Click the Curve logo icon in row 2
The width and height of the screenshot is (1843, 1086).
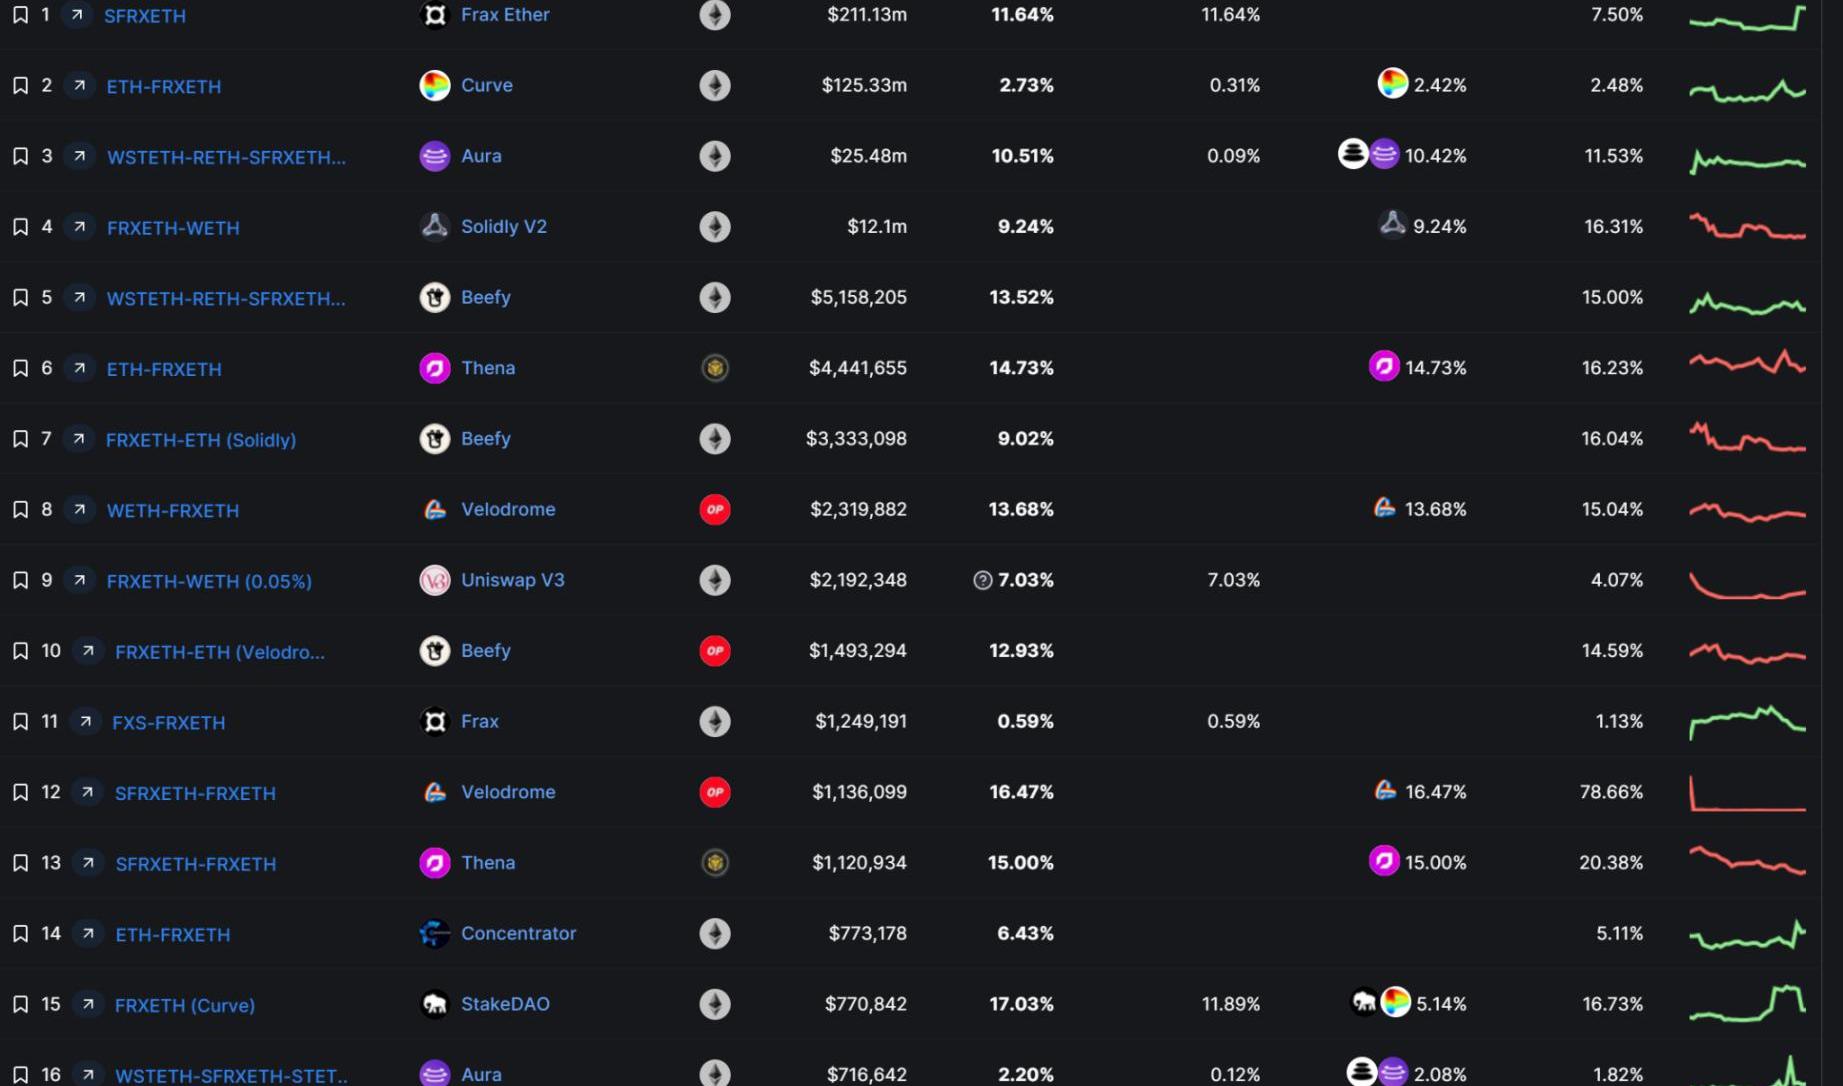[434, 85]
